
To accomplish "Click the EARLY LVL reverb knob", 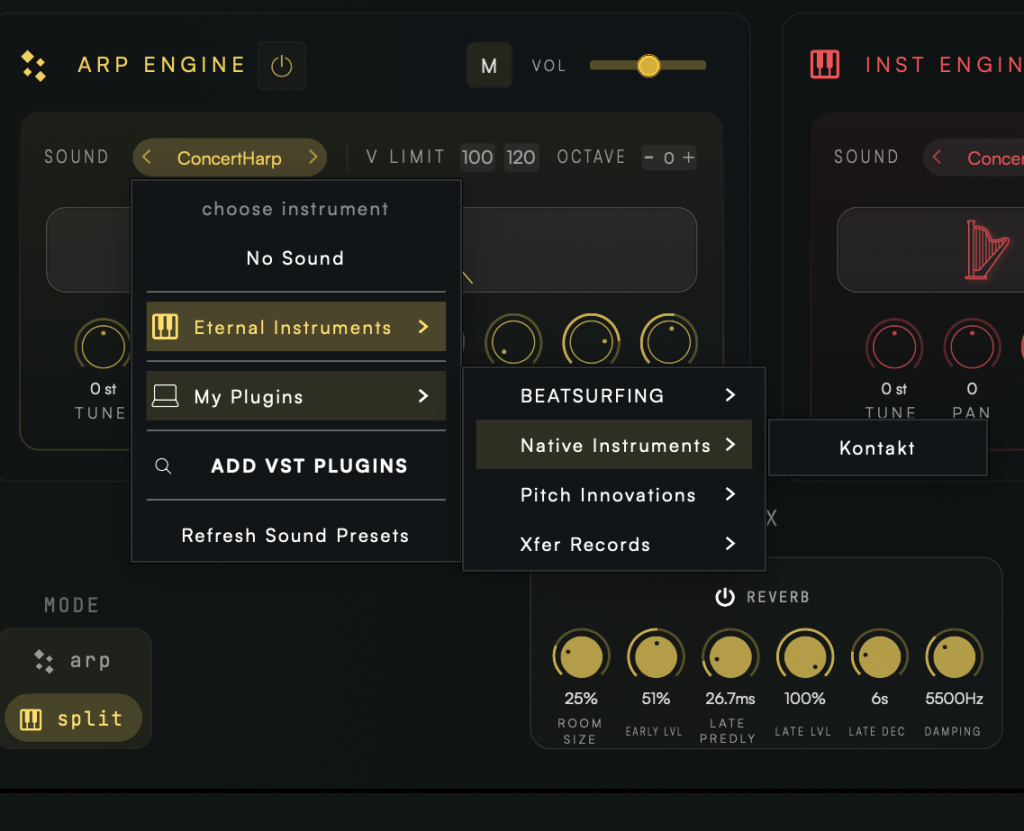I will (x=656, y=657).
